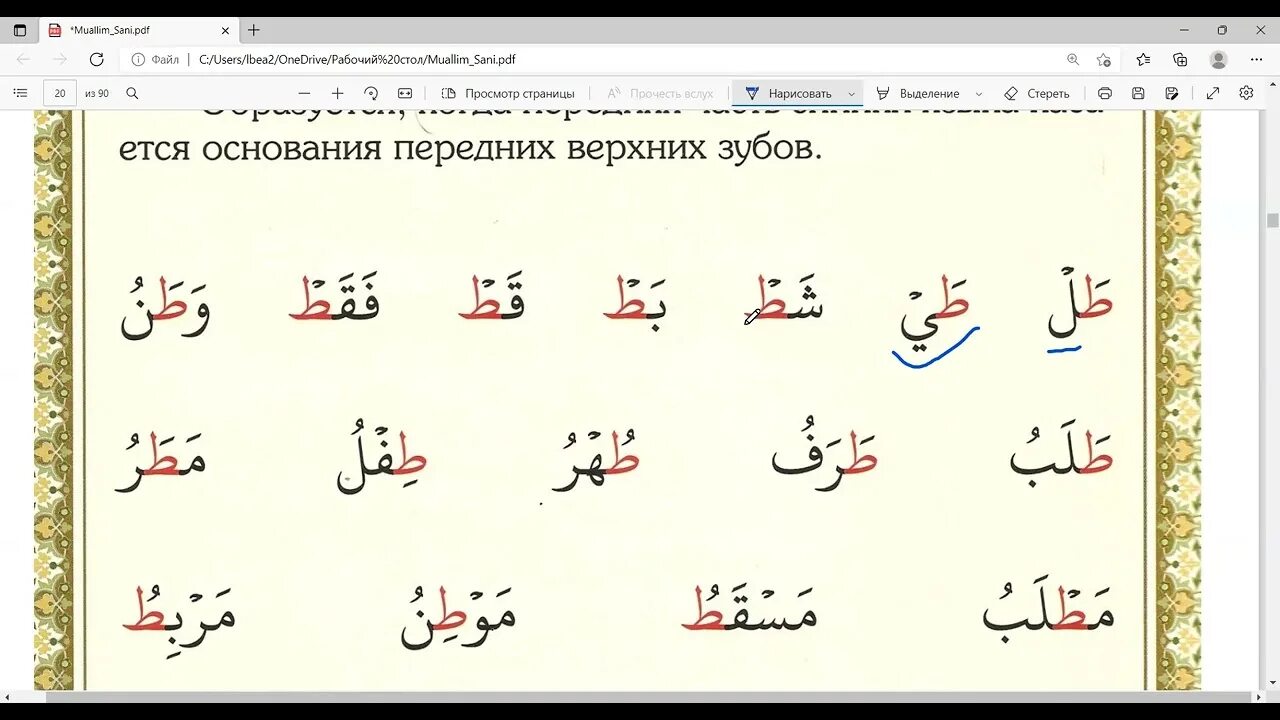Open Просмотр страницы page view
The height and width of the screenshot is (720, 1280).
tap(509, 93)
